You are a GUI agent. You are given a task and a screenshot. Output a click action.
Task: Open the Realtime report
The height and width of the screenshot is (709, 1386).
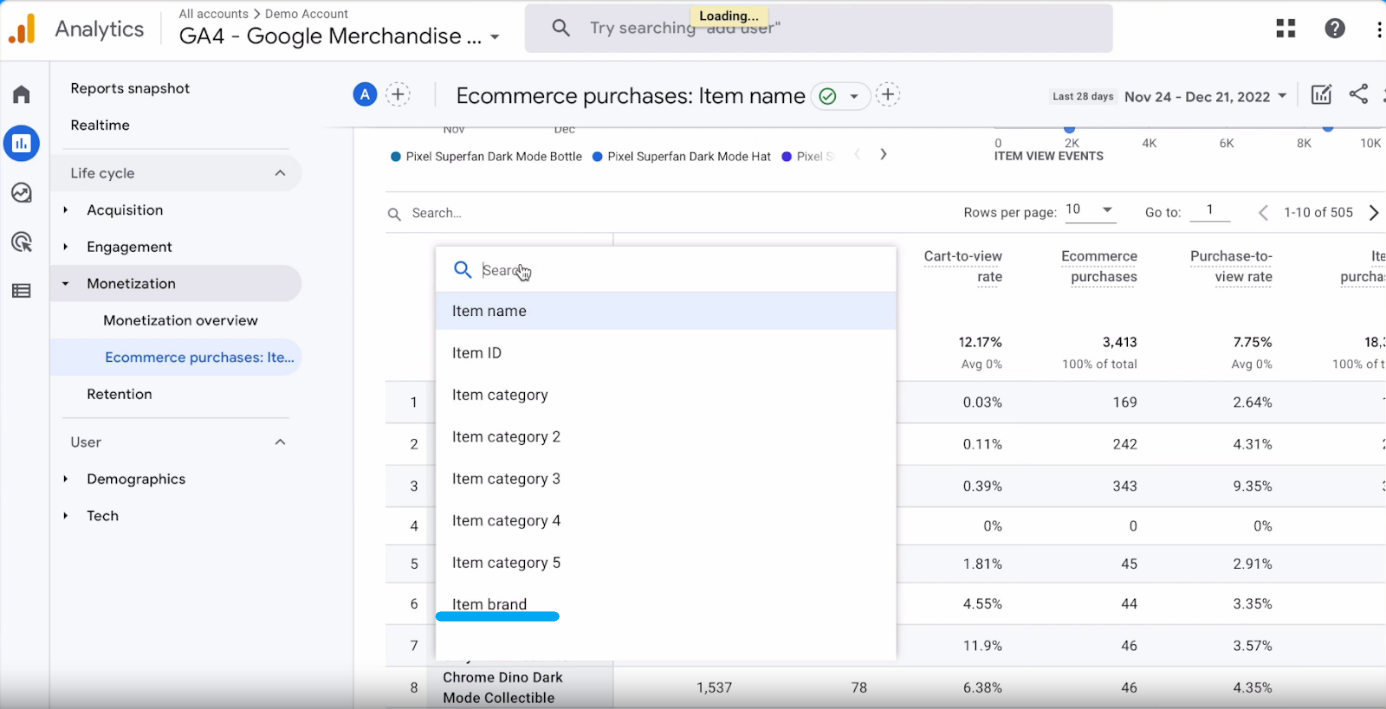coord(100,125)
